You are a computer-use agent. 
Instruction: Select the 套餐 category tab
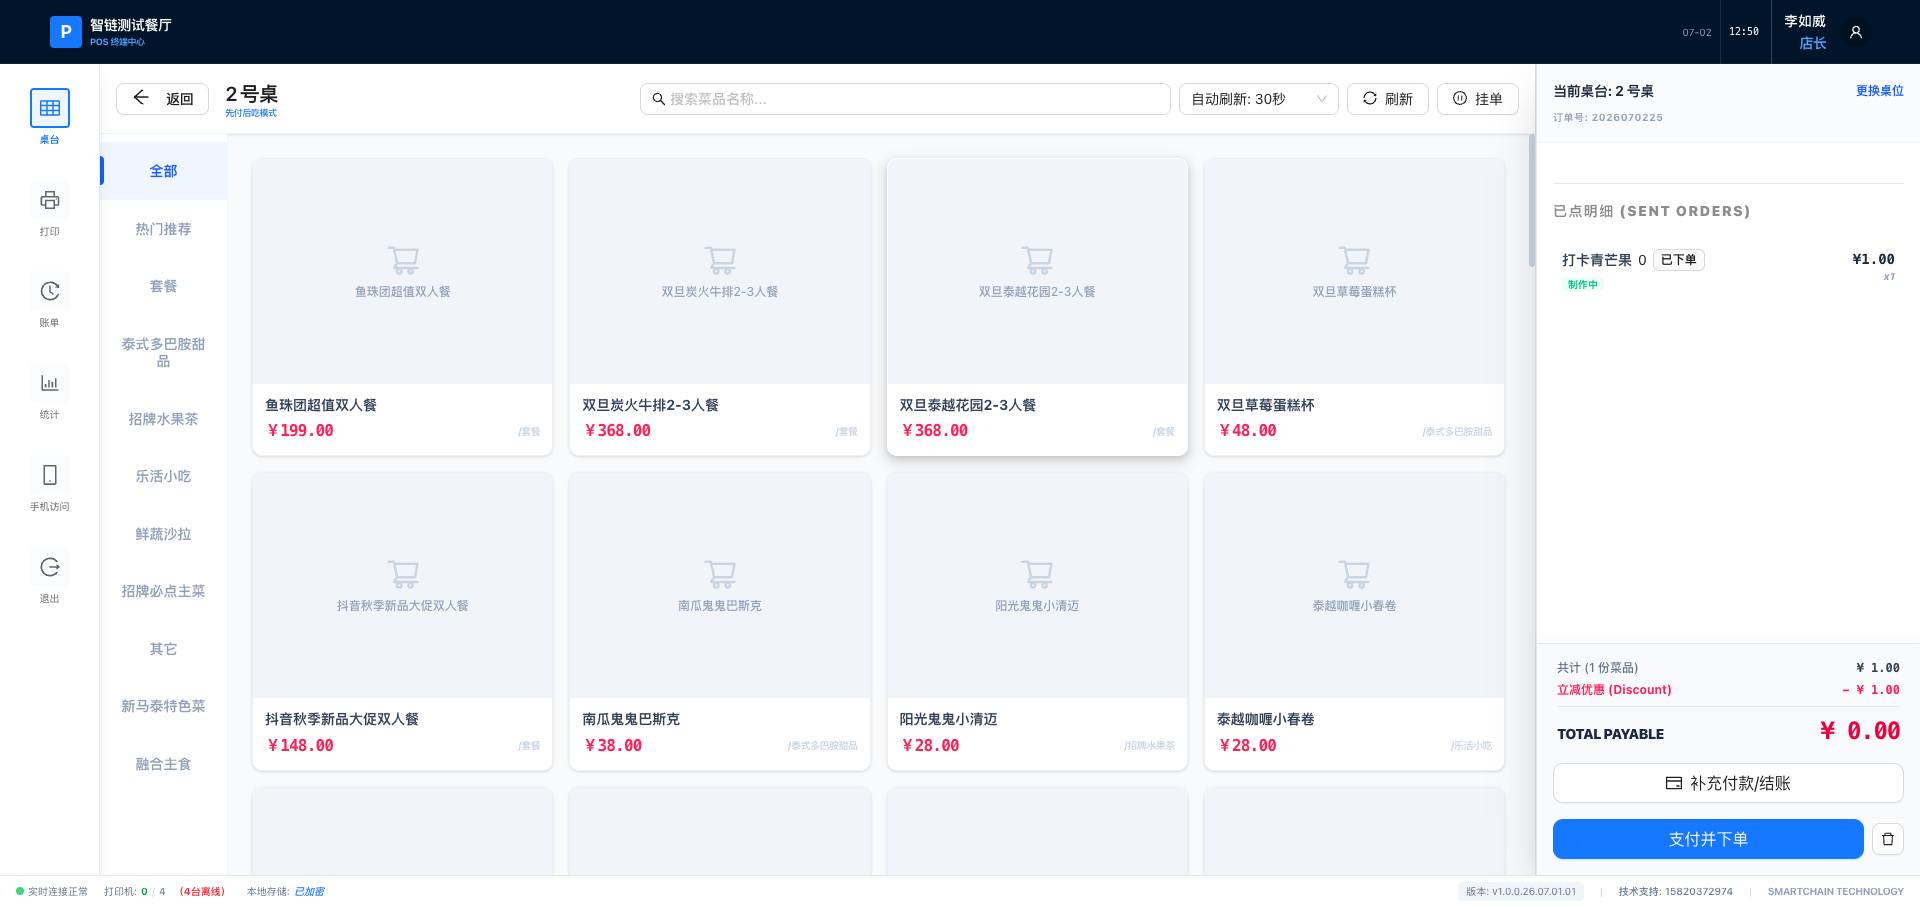pos(163,286)
